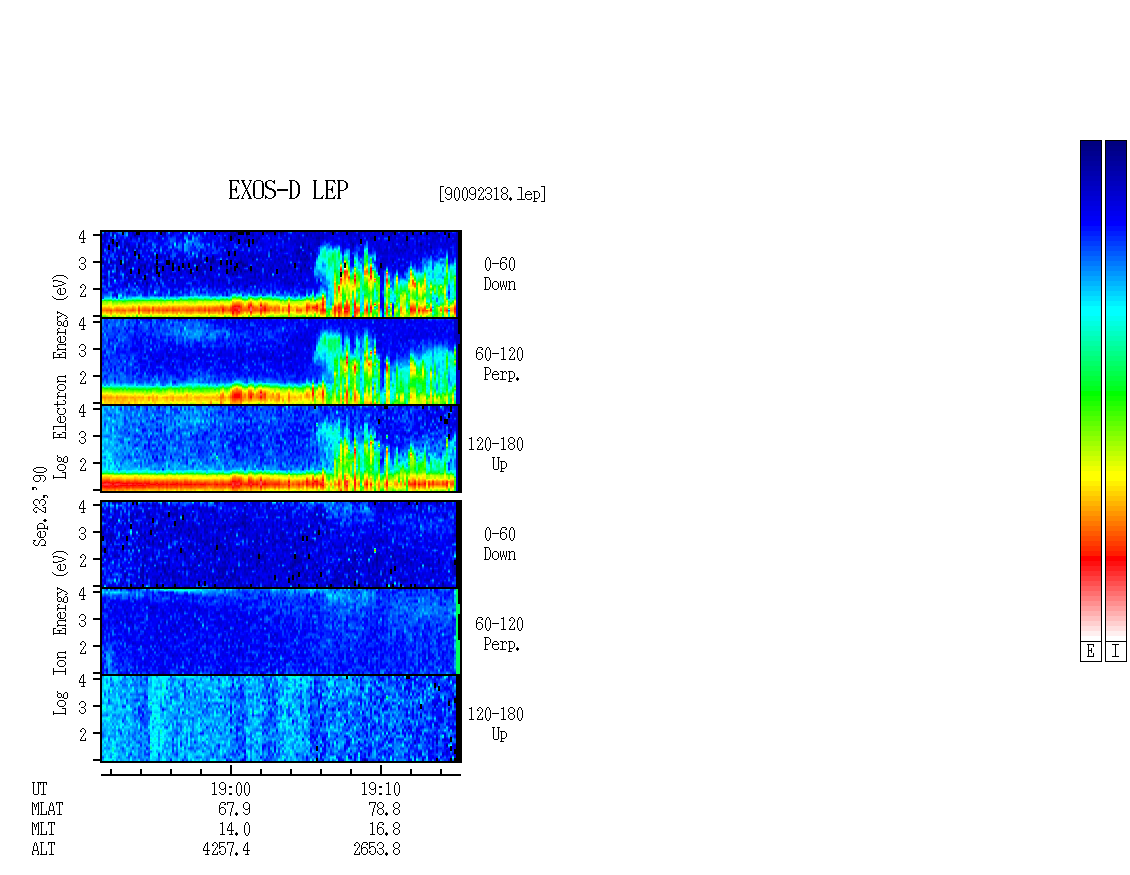The width and height of the screenshot is (1130, 875).
Task: Click the 19:00 UT time label
Action: tap(231, 789)
